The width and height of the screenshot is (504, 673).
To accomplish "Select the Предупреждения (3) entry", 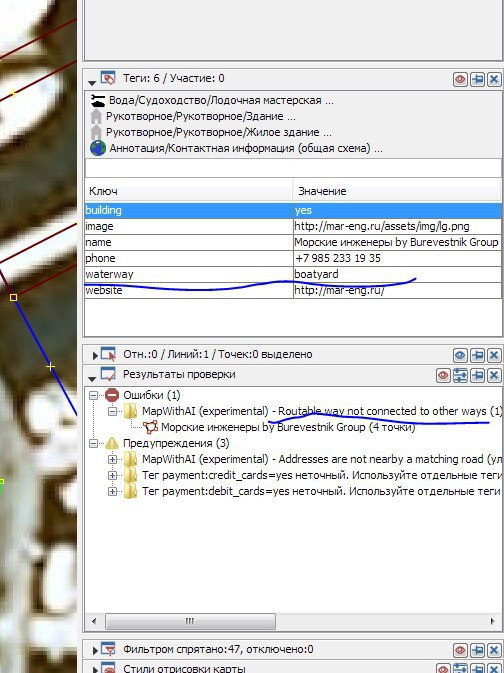I will 176,443.
